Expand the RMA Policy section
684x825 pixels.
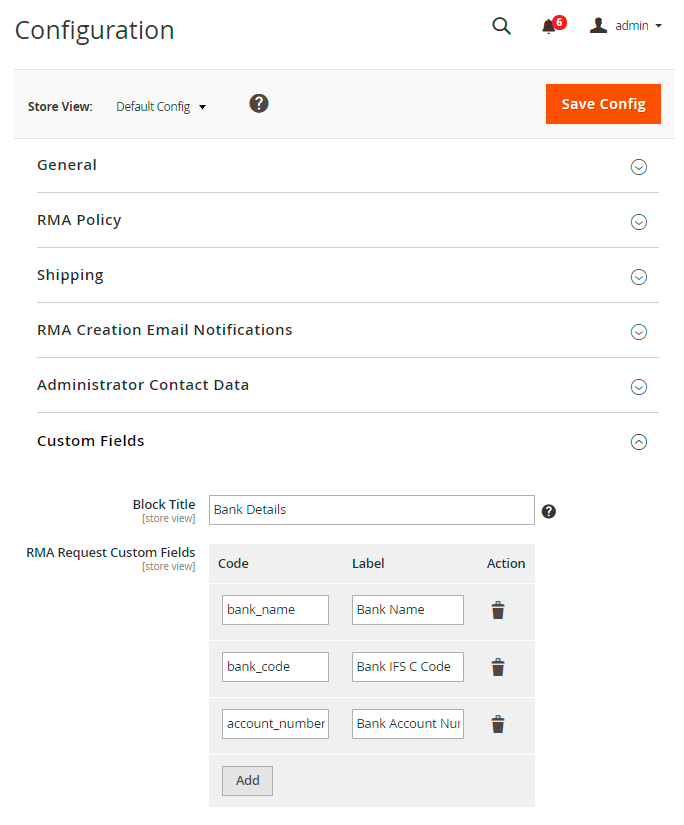639,222
